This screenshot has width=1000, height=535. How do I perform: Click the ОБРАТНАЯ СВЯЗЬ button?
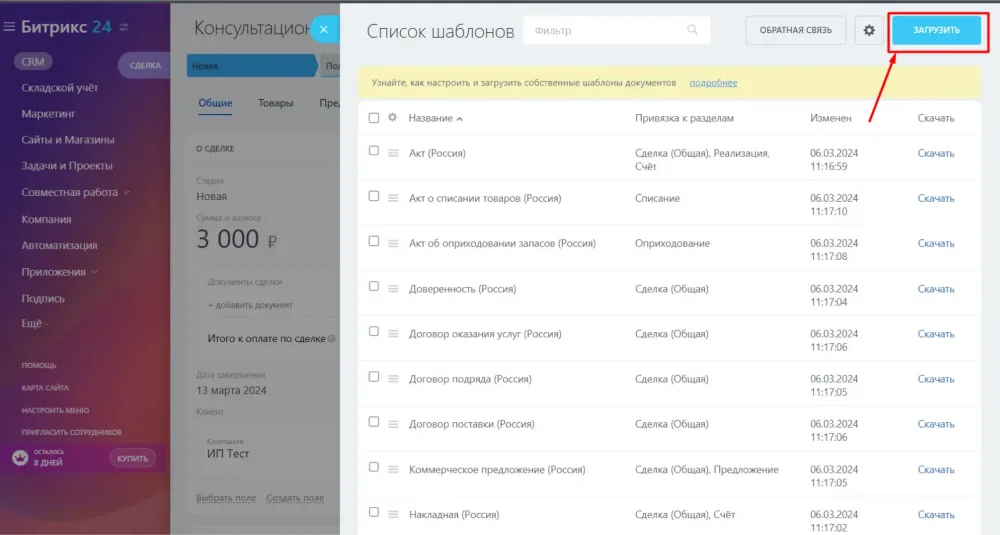point(795,30)
